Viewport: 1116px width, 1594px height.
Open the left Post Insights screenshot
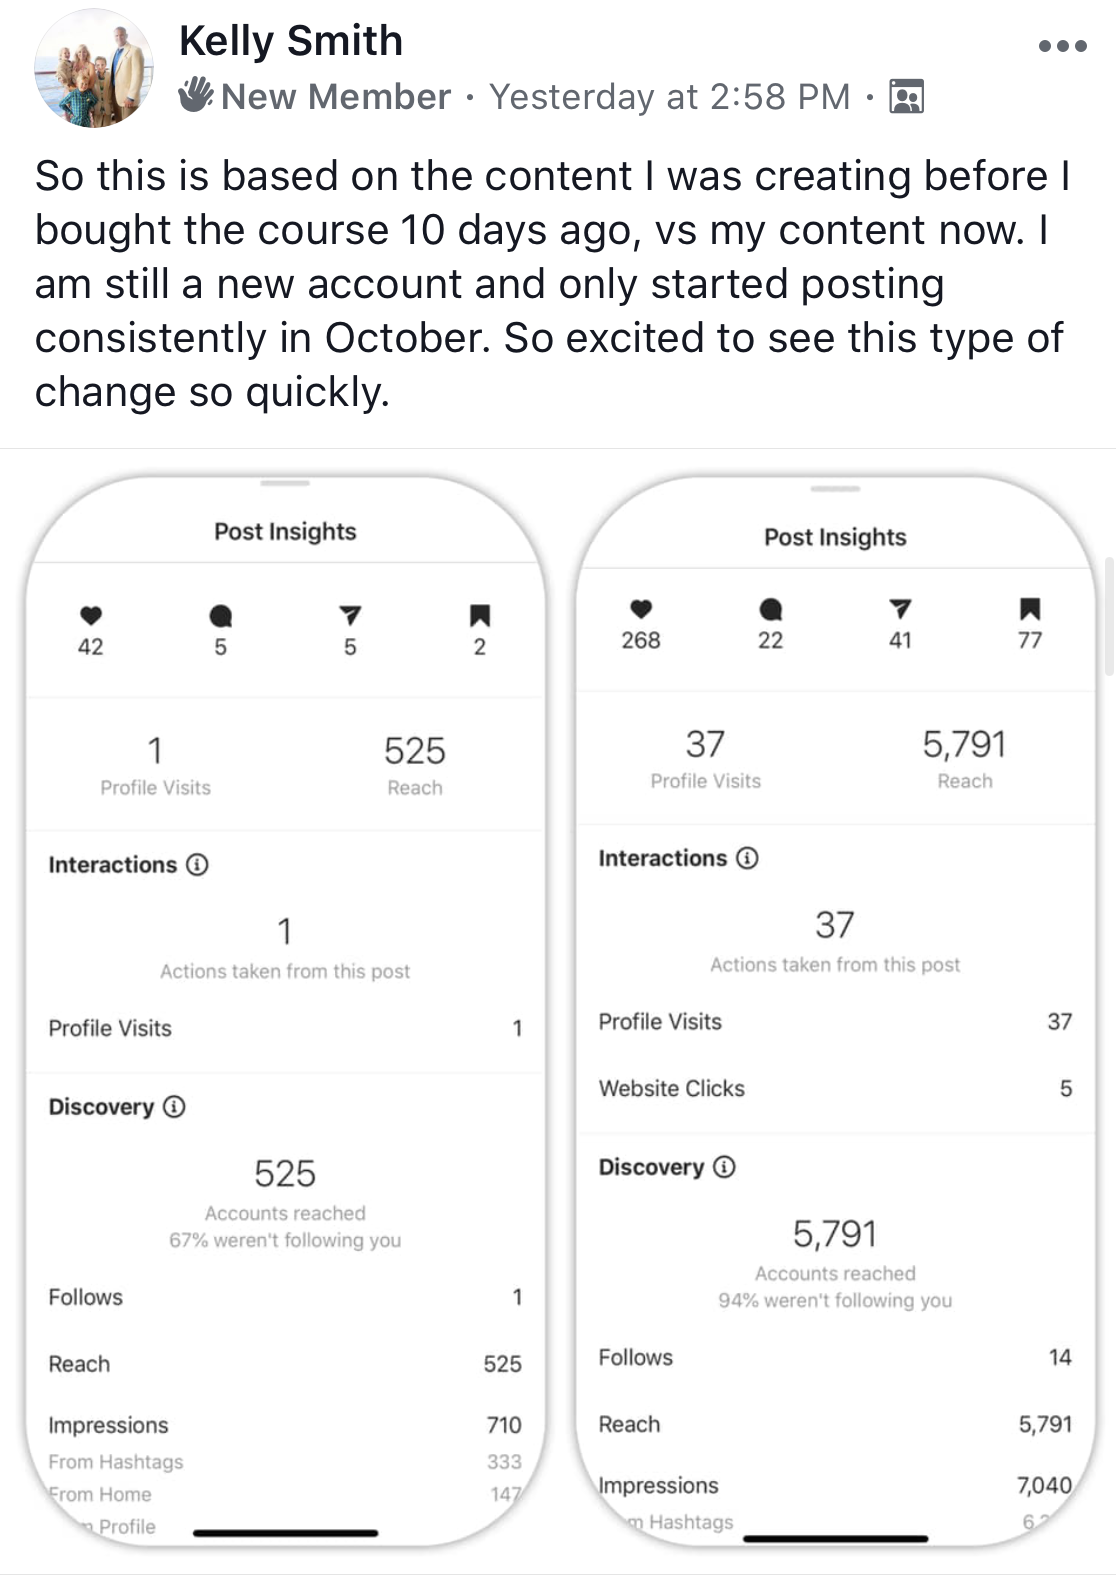[285, 1012]
